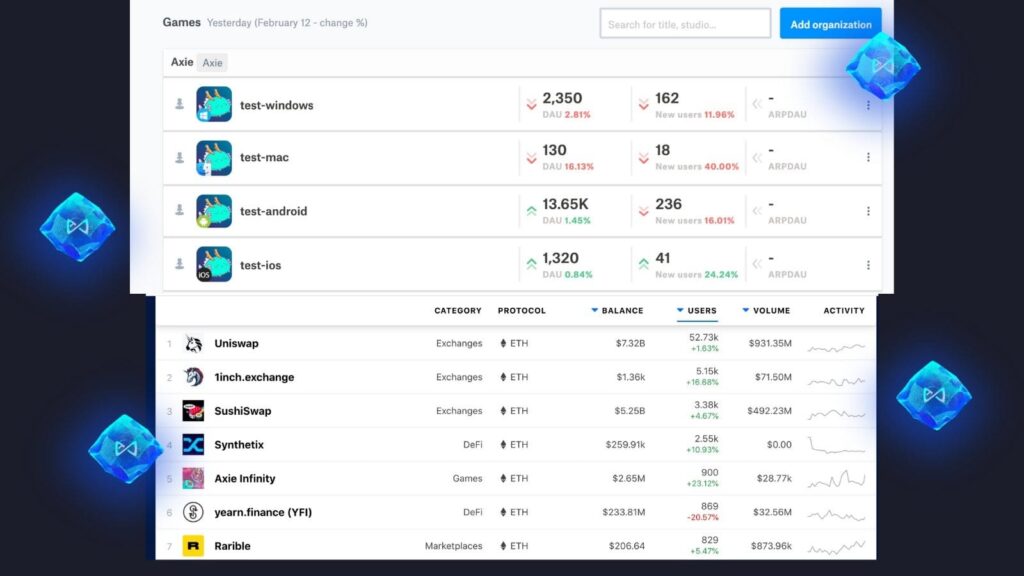The width and height of the screenshot is (1024, 576).
Task: Click DeFi category in Synthetix row
Action: point(473,445)
